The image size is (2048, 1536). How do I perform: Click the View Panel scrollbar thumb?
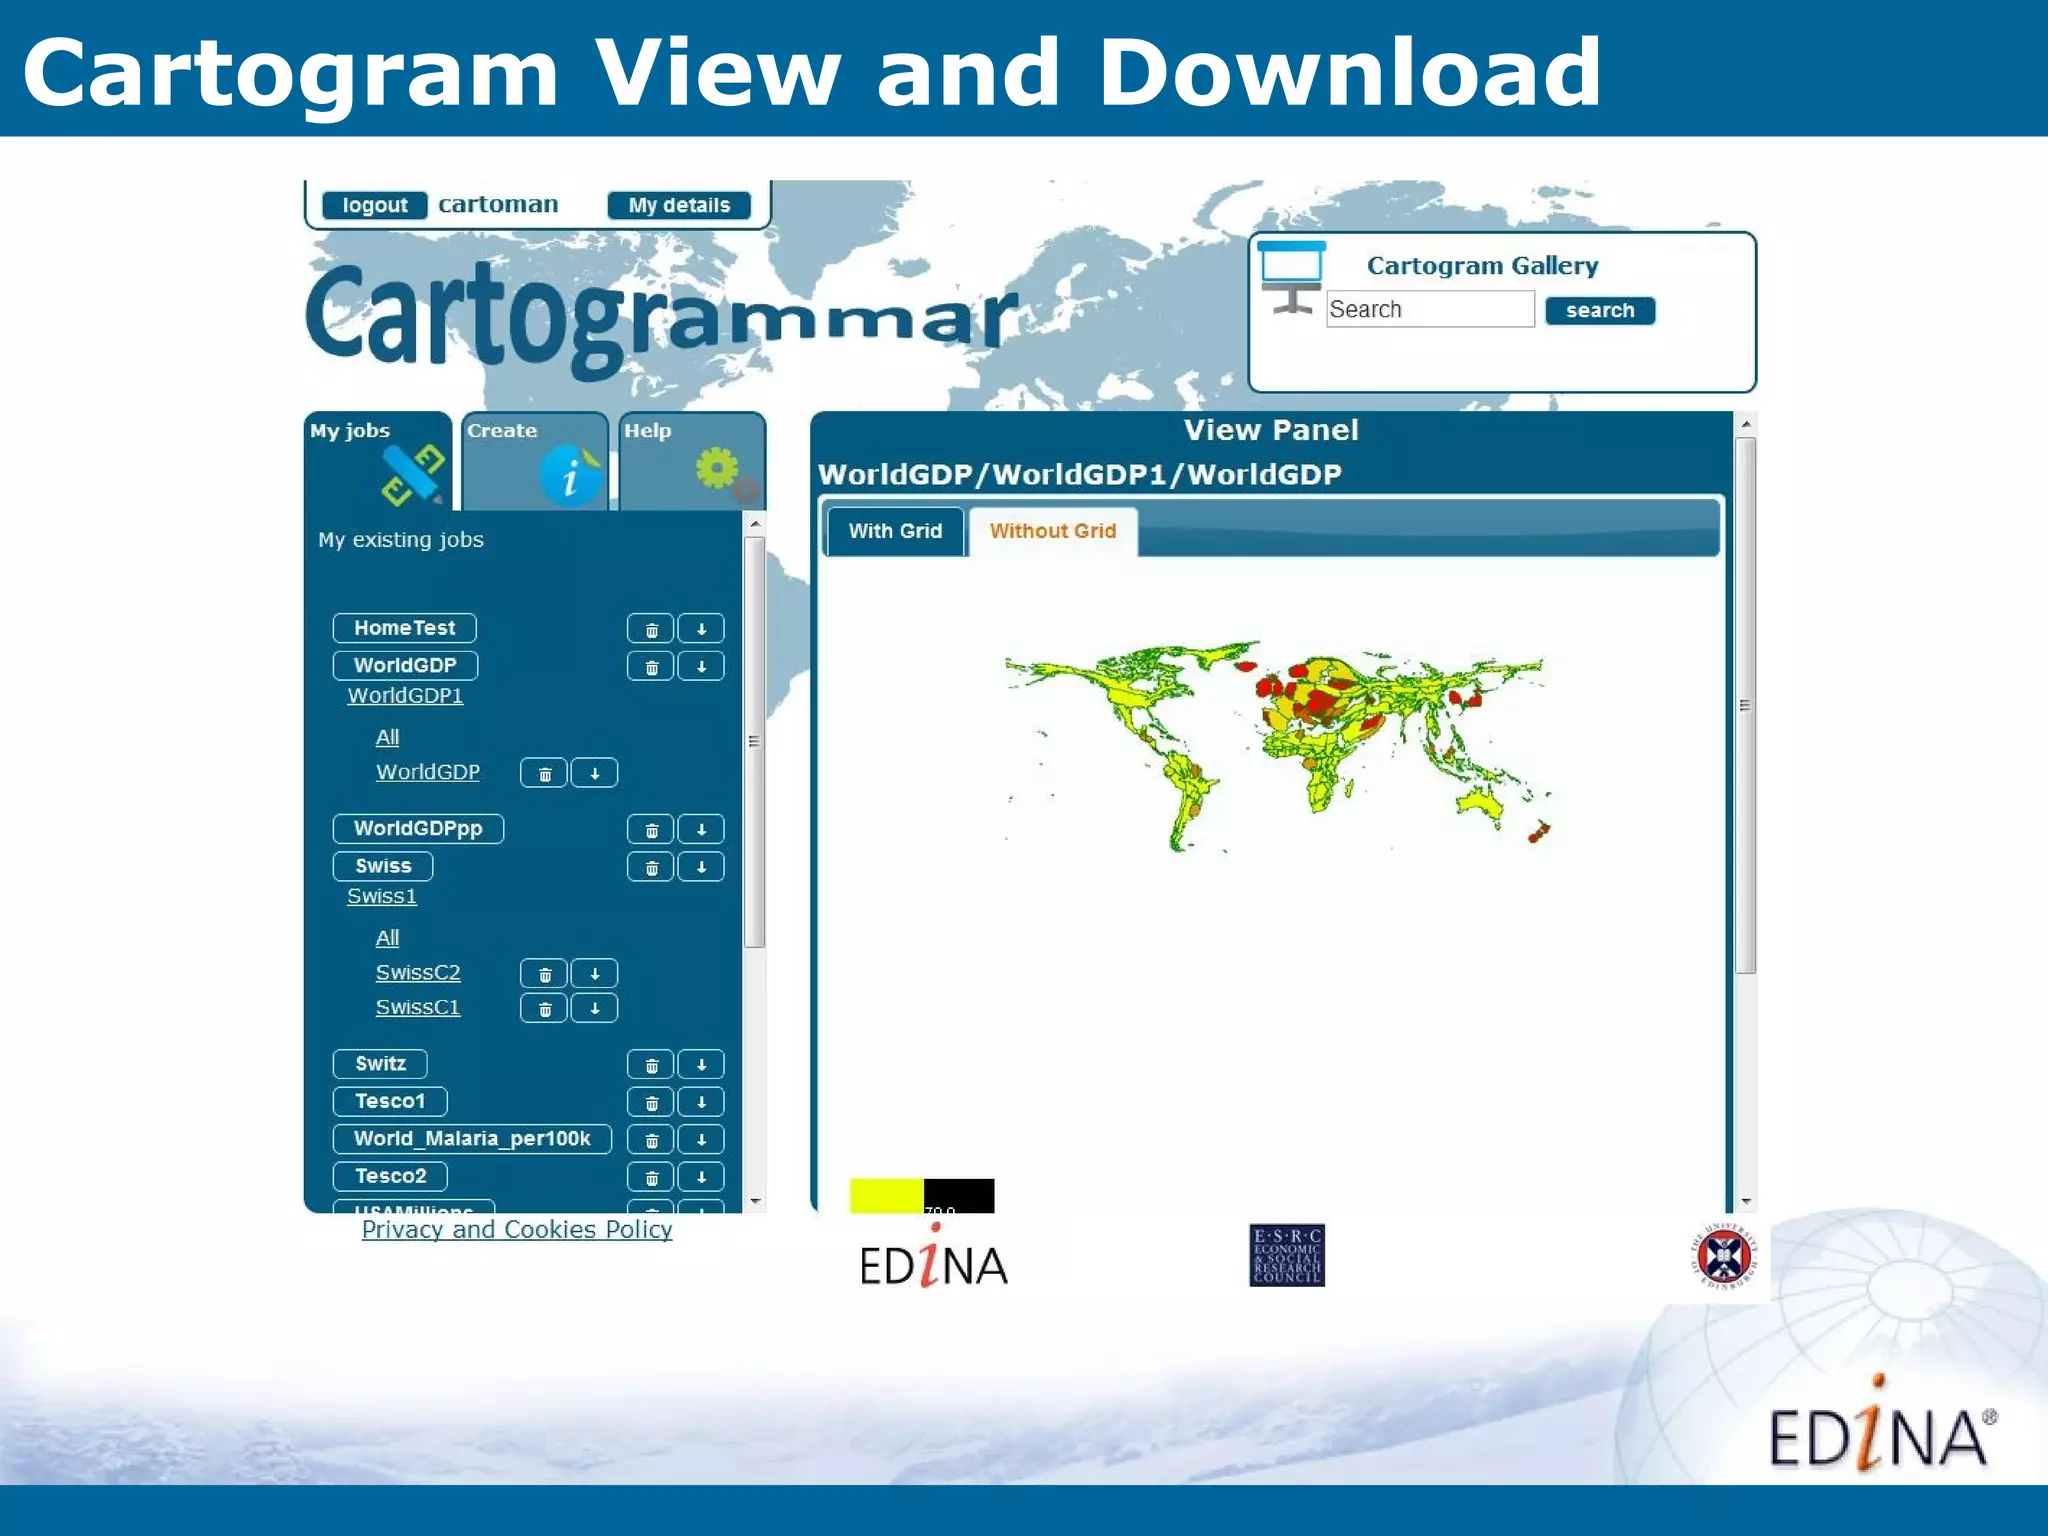tap(1745, 706)
